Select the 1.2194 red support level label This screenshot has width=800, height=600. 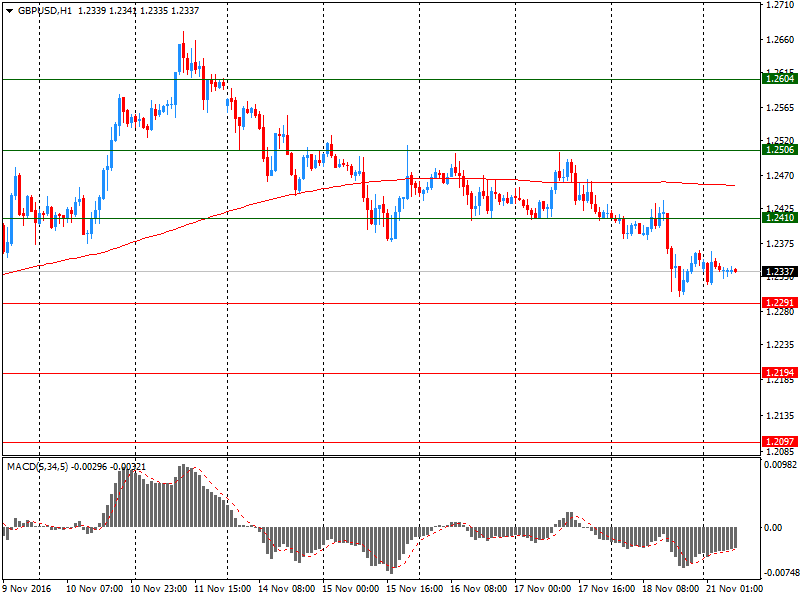pos(779,372)
